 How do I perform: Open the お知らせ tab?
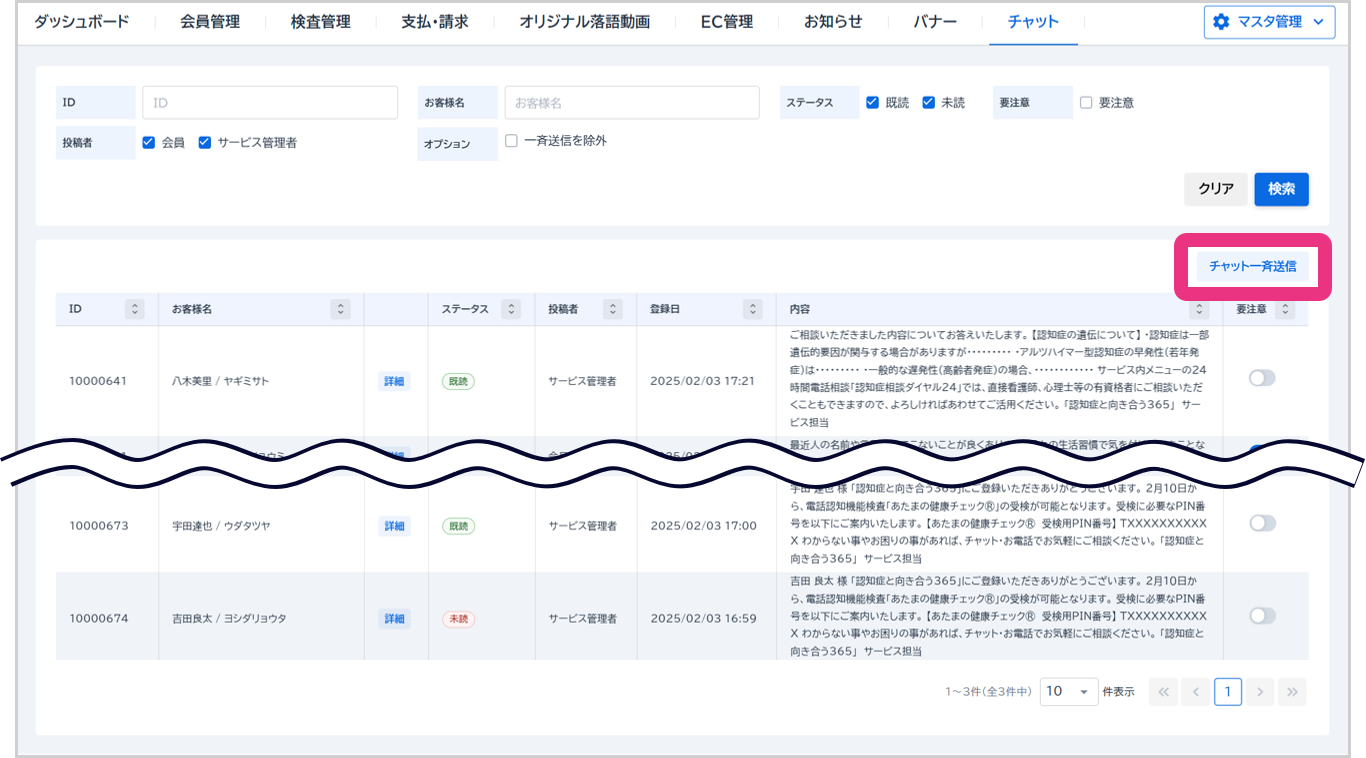tap(832, 21)
